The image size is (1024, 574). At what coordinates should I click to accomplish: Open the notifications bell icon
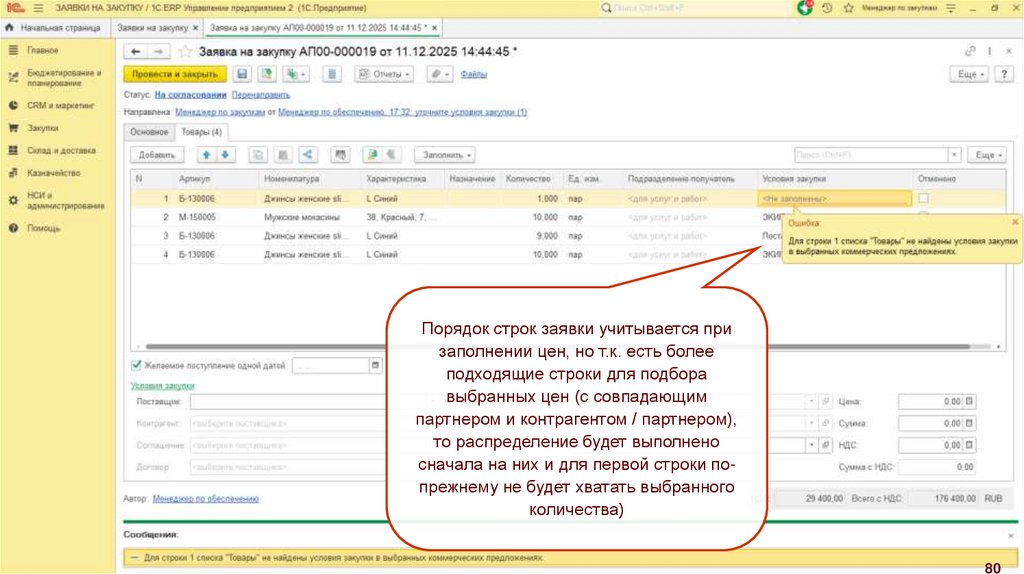pyautogui.click(x=805, y=8)
